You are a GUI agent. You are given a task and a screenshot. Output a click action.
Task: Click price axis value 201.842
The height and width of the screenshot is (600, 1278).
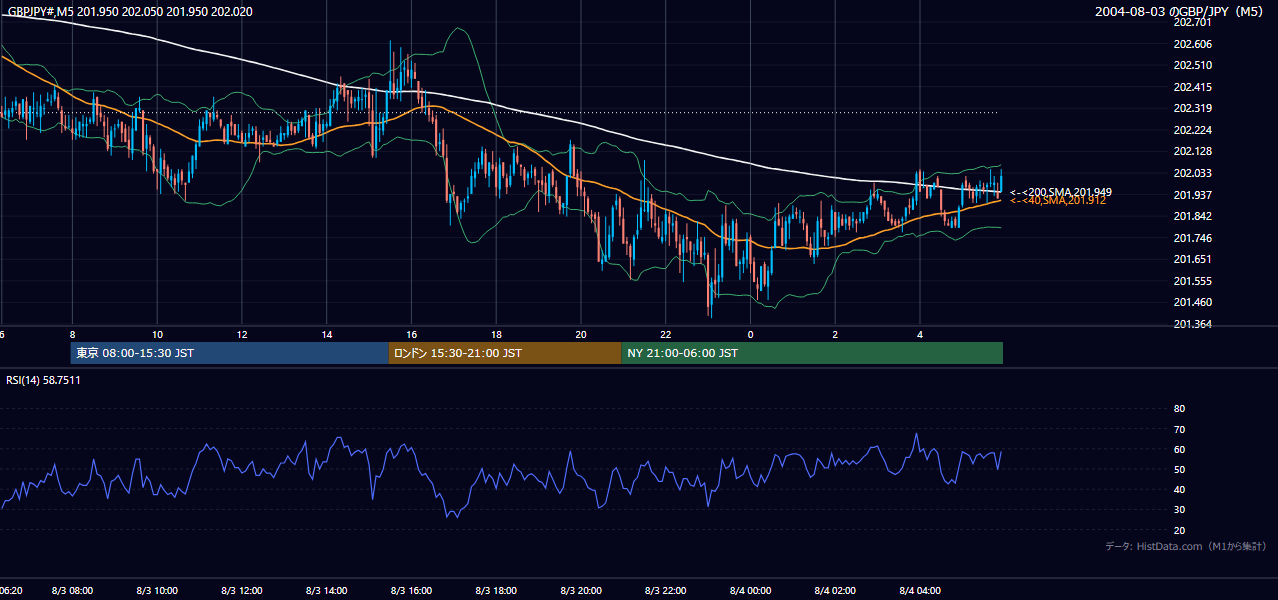(x=1192, y=216)
